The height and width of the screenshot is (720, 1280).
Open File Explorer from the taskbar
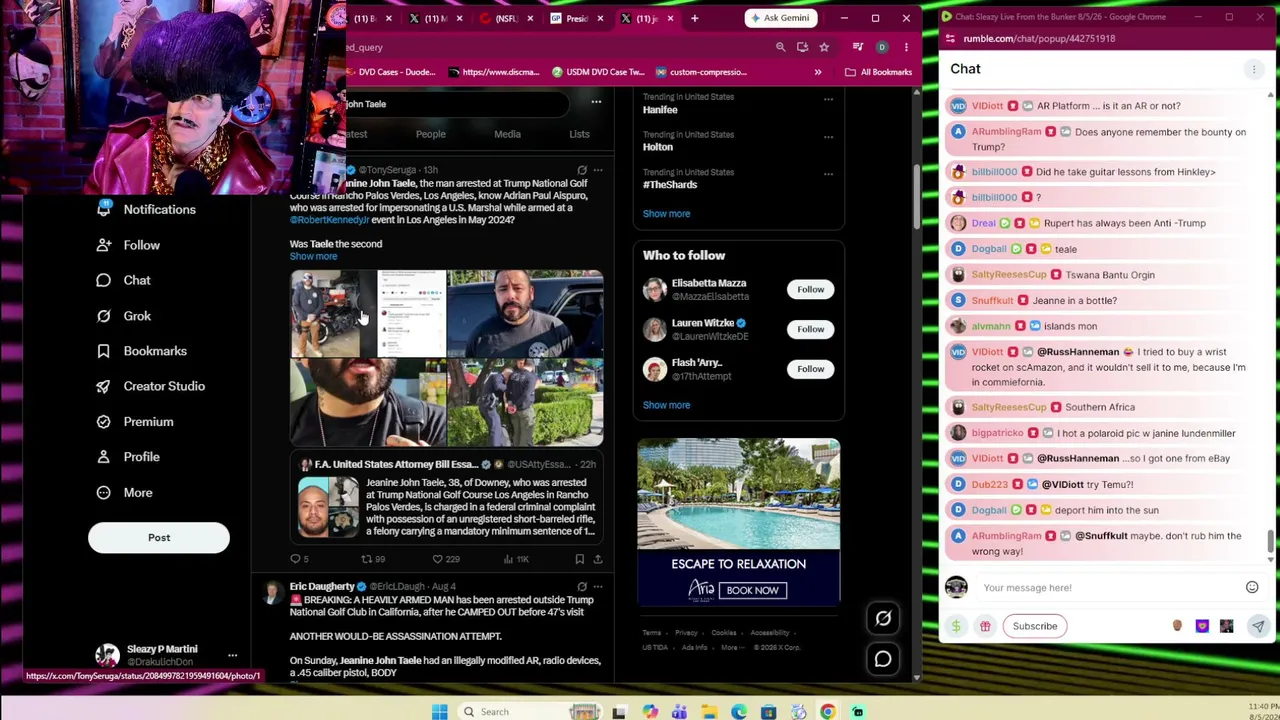[x=709, y=712]
